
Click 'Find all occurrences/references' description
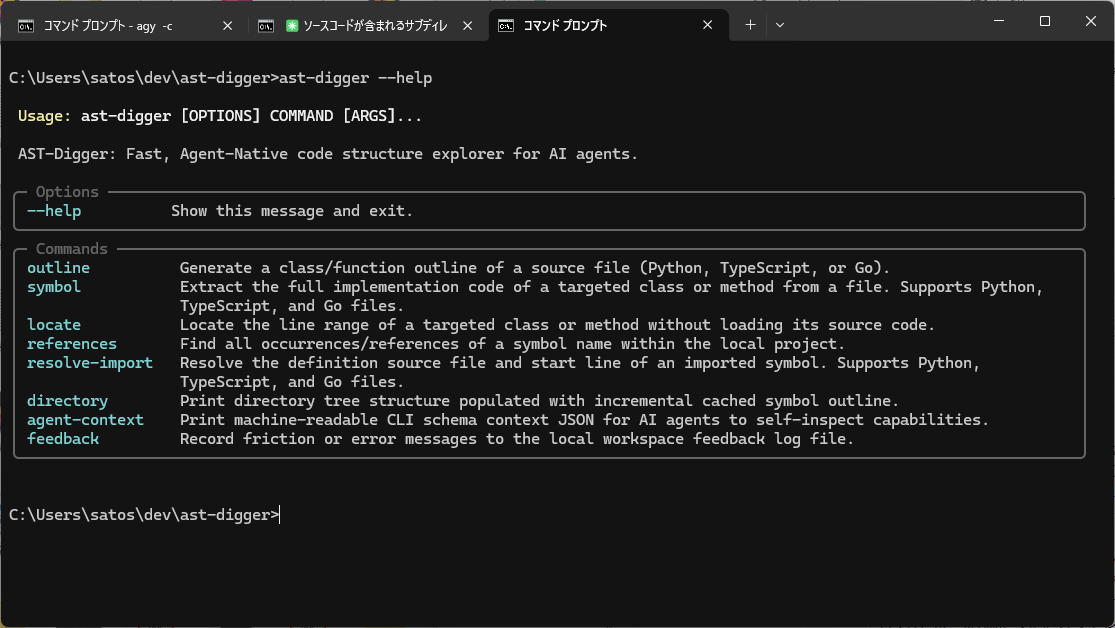[x=512, y=344]
